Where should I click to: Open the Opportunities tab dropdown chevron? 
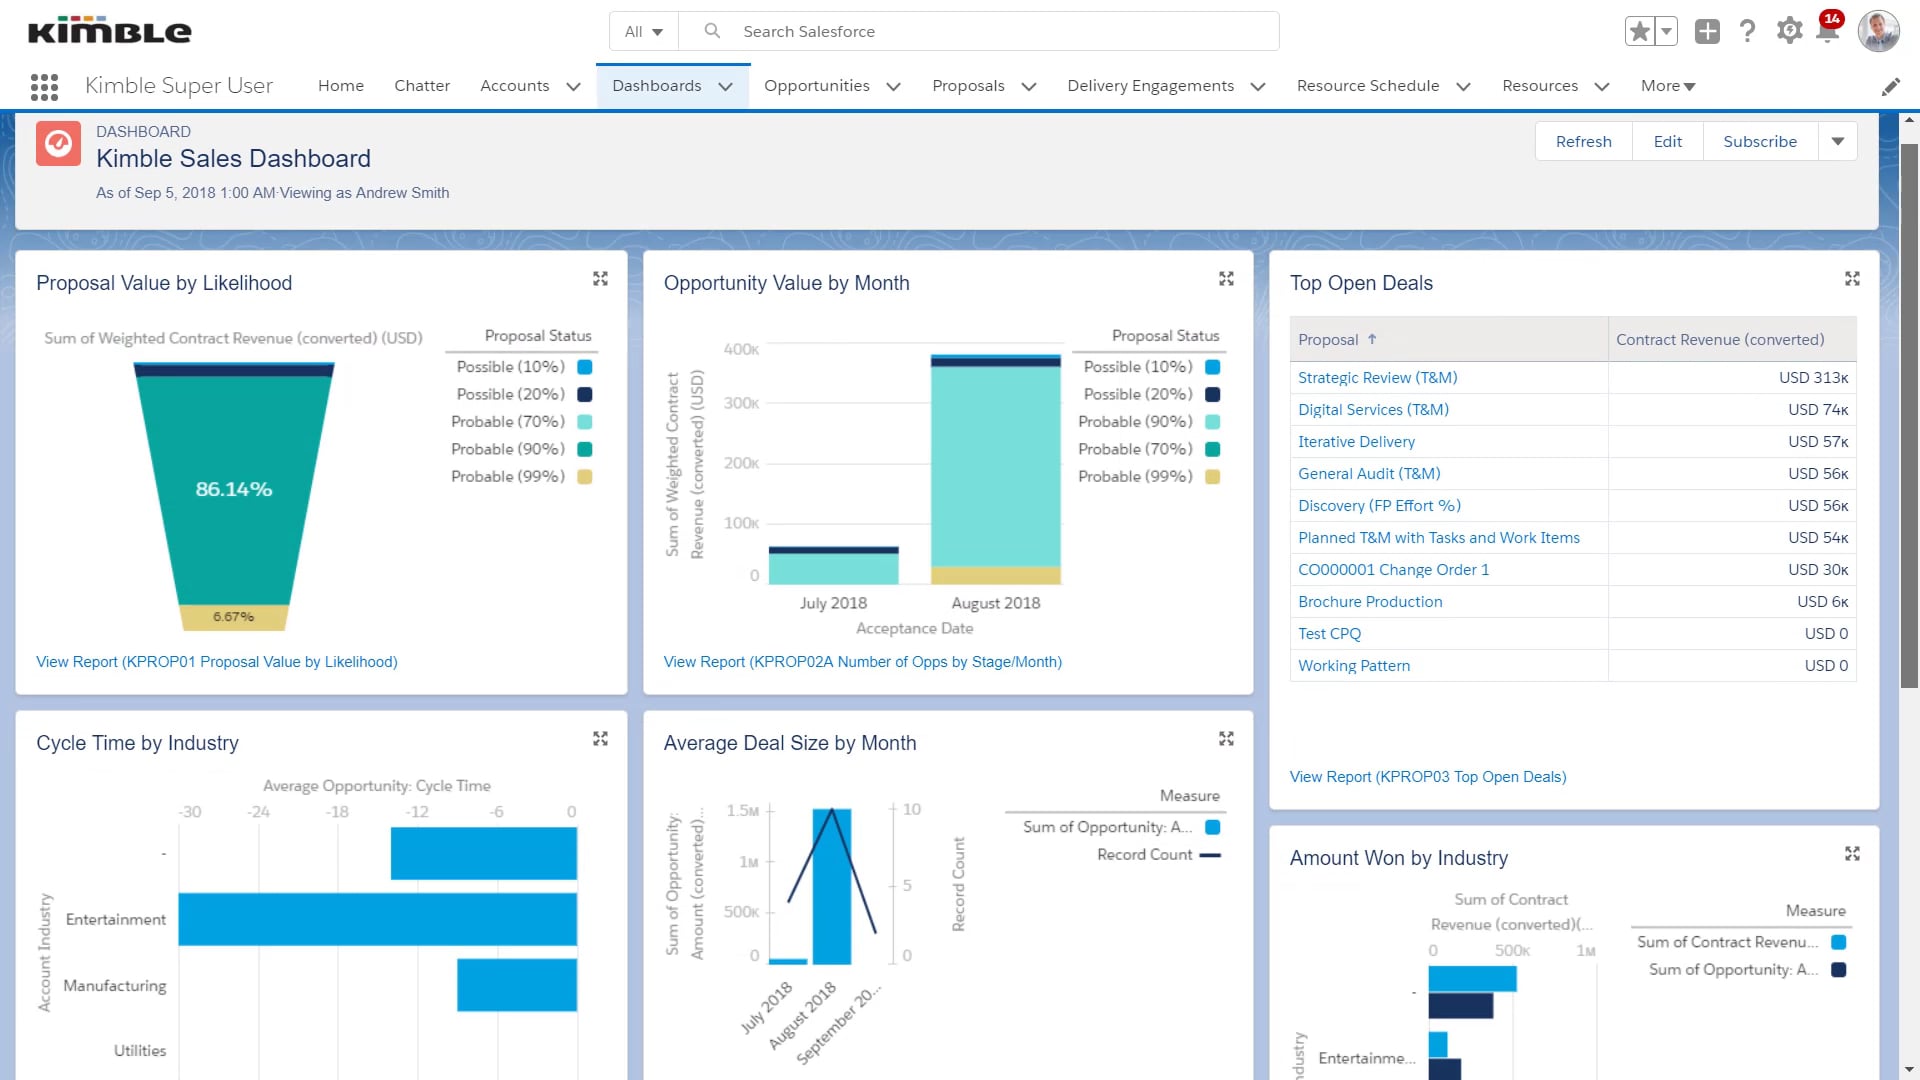(893, 87)
